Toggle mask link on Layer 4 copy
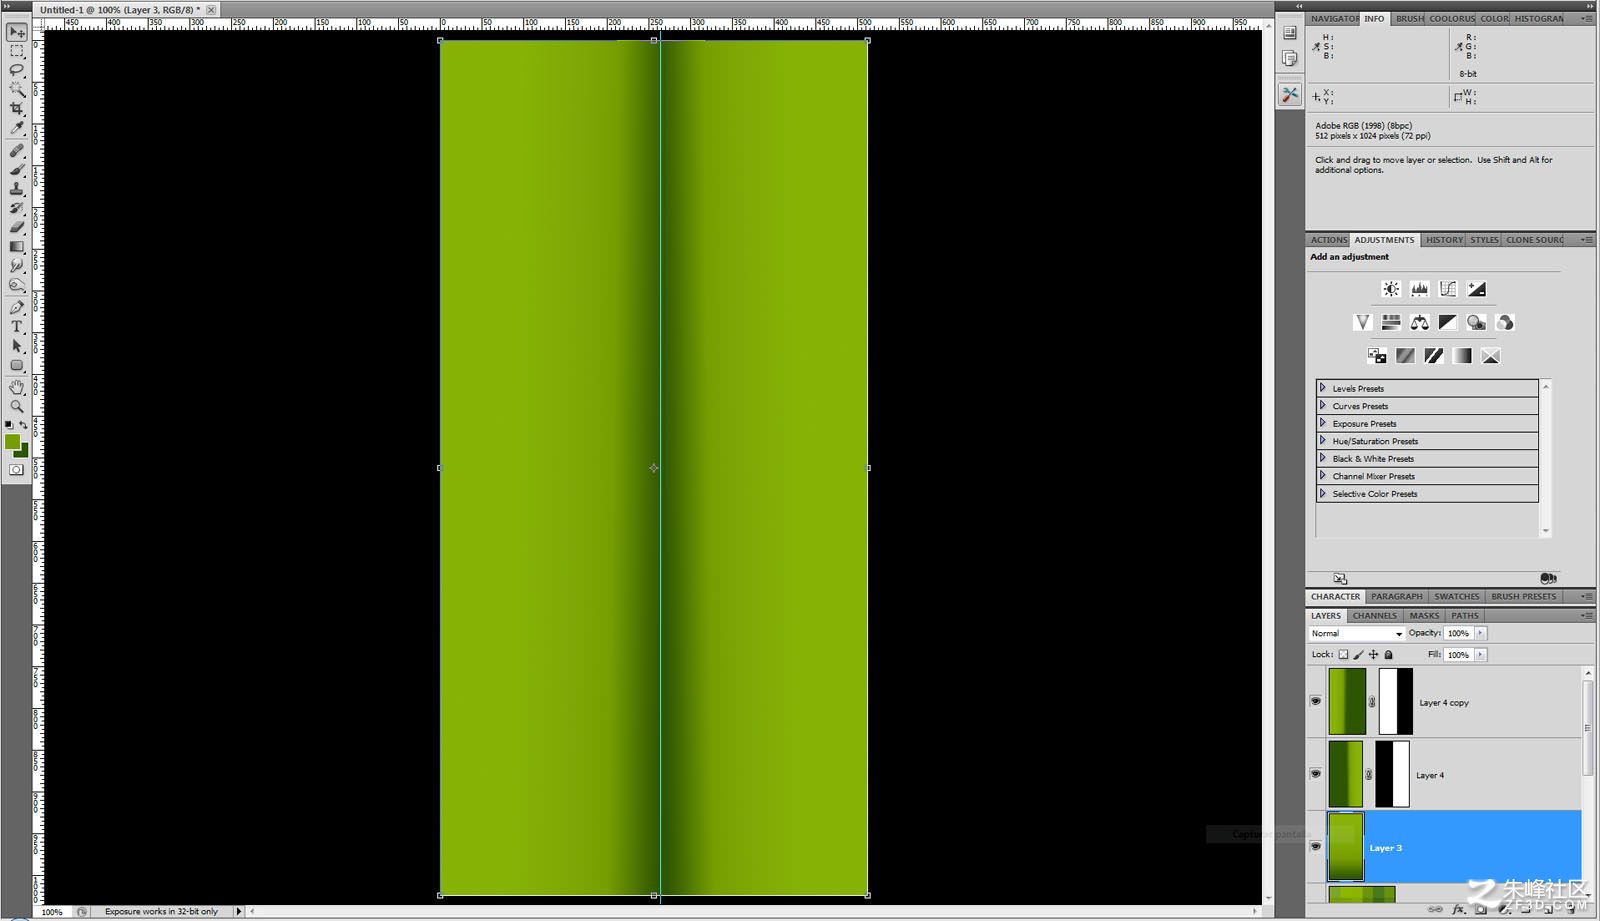The image size is (1600, 921). coord(1372,702)
